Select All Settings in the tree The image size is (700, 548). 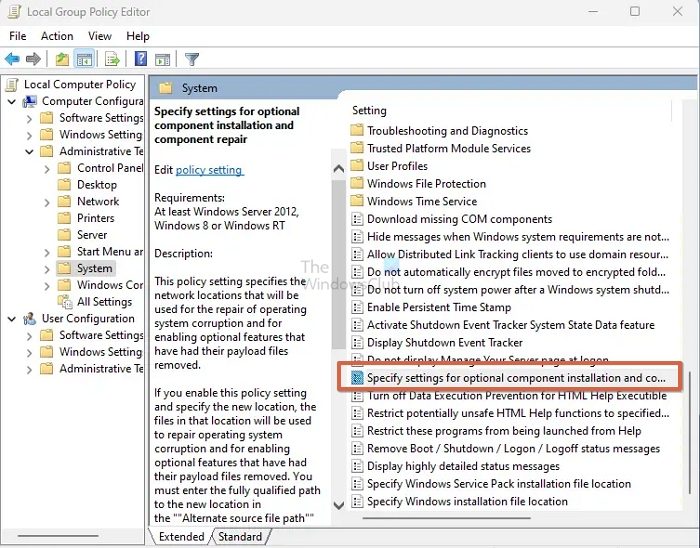point(104,302)
